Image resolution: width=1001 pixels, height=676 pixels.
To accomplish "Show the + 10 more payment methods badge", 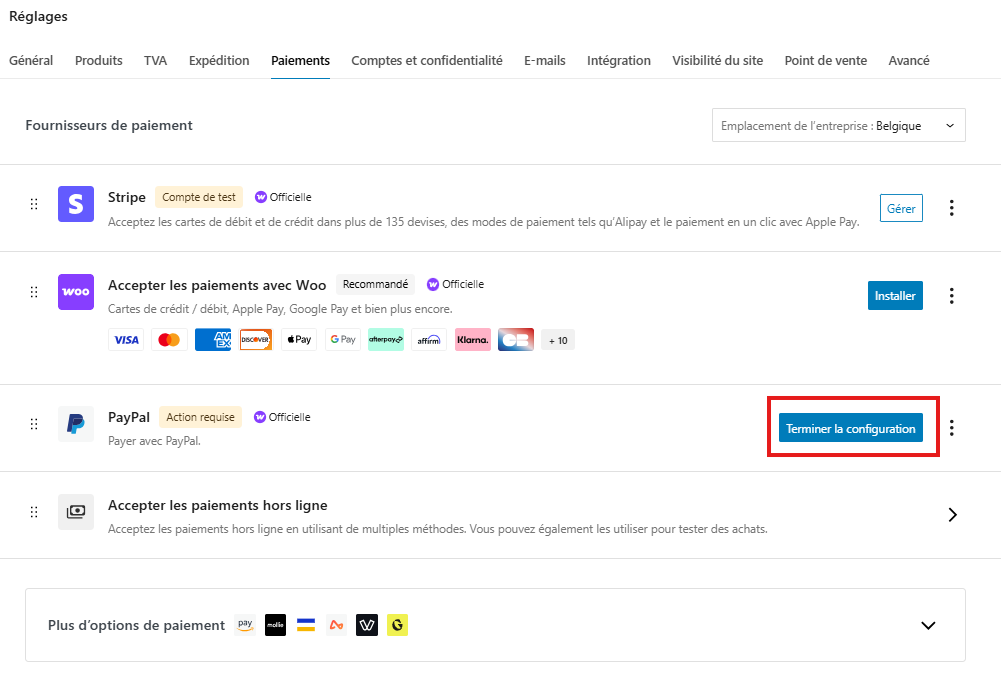I will click(x=558, y=340).
